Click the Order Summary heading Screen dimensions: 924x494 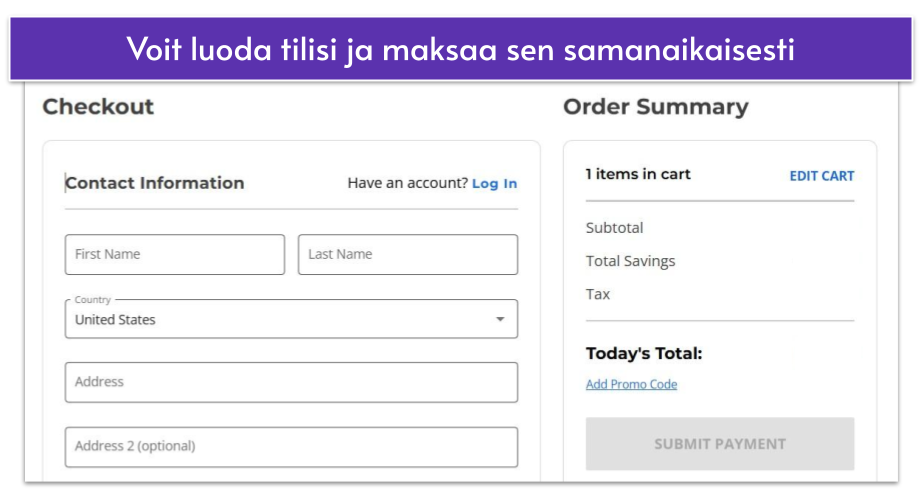(655, 107)
